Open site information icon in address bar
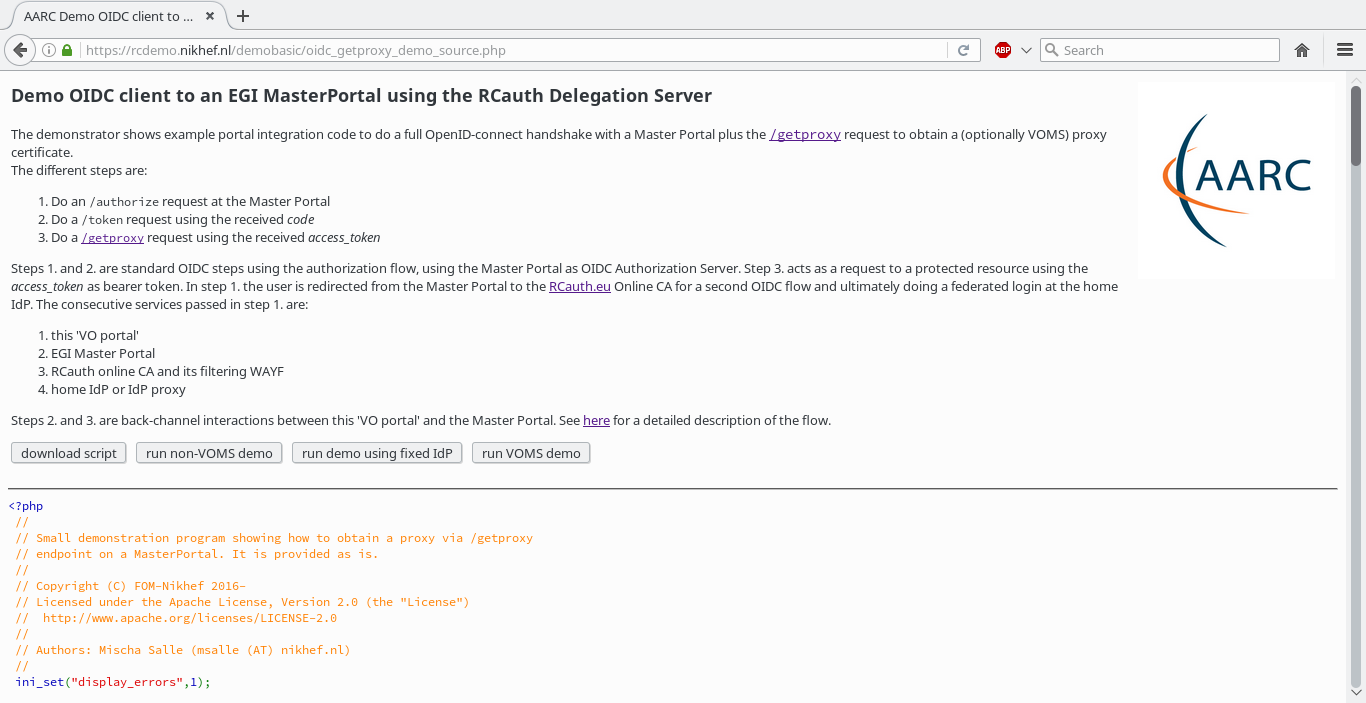The height and width of the screenshot is (703, 1366). 49,50
